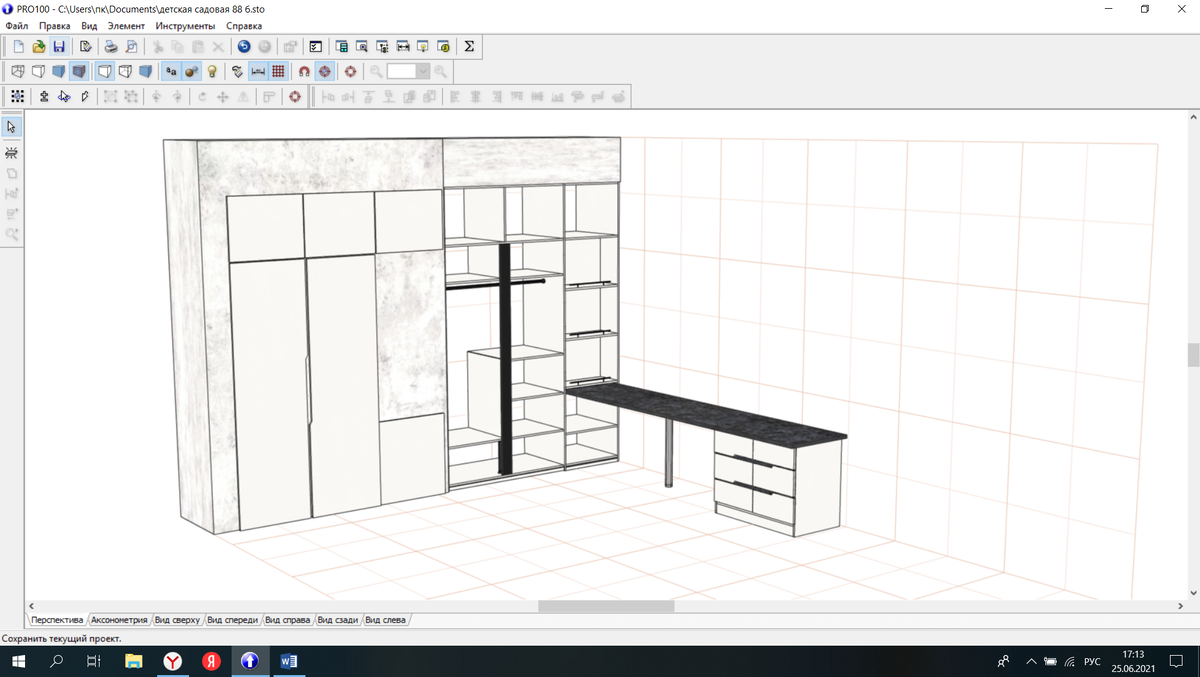Click the horizontal scrollbar right arrow
This screenshot has height=677, width=1200.
[x=1181, y=606]
